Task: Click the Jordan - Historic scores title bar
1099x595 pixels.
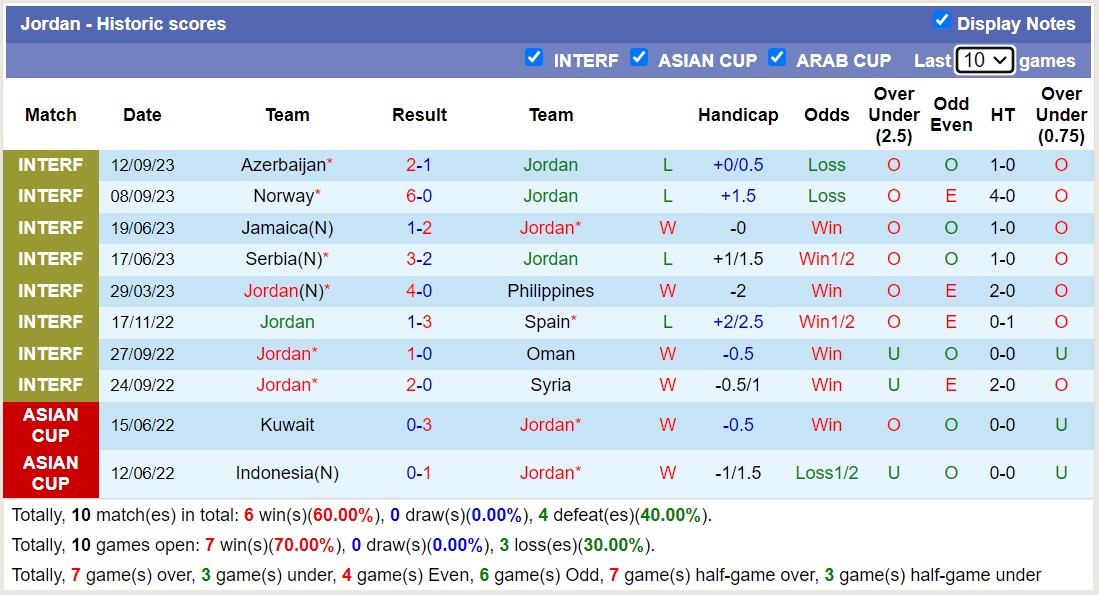Action: [125, 23]
